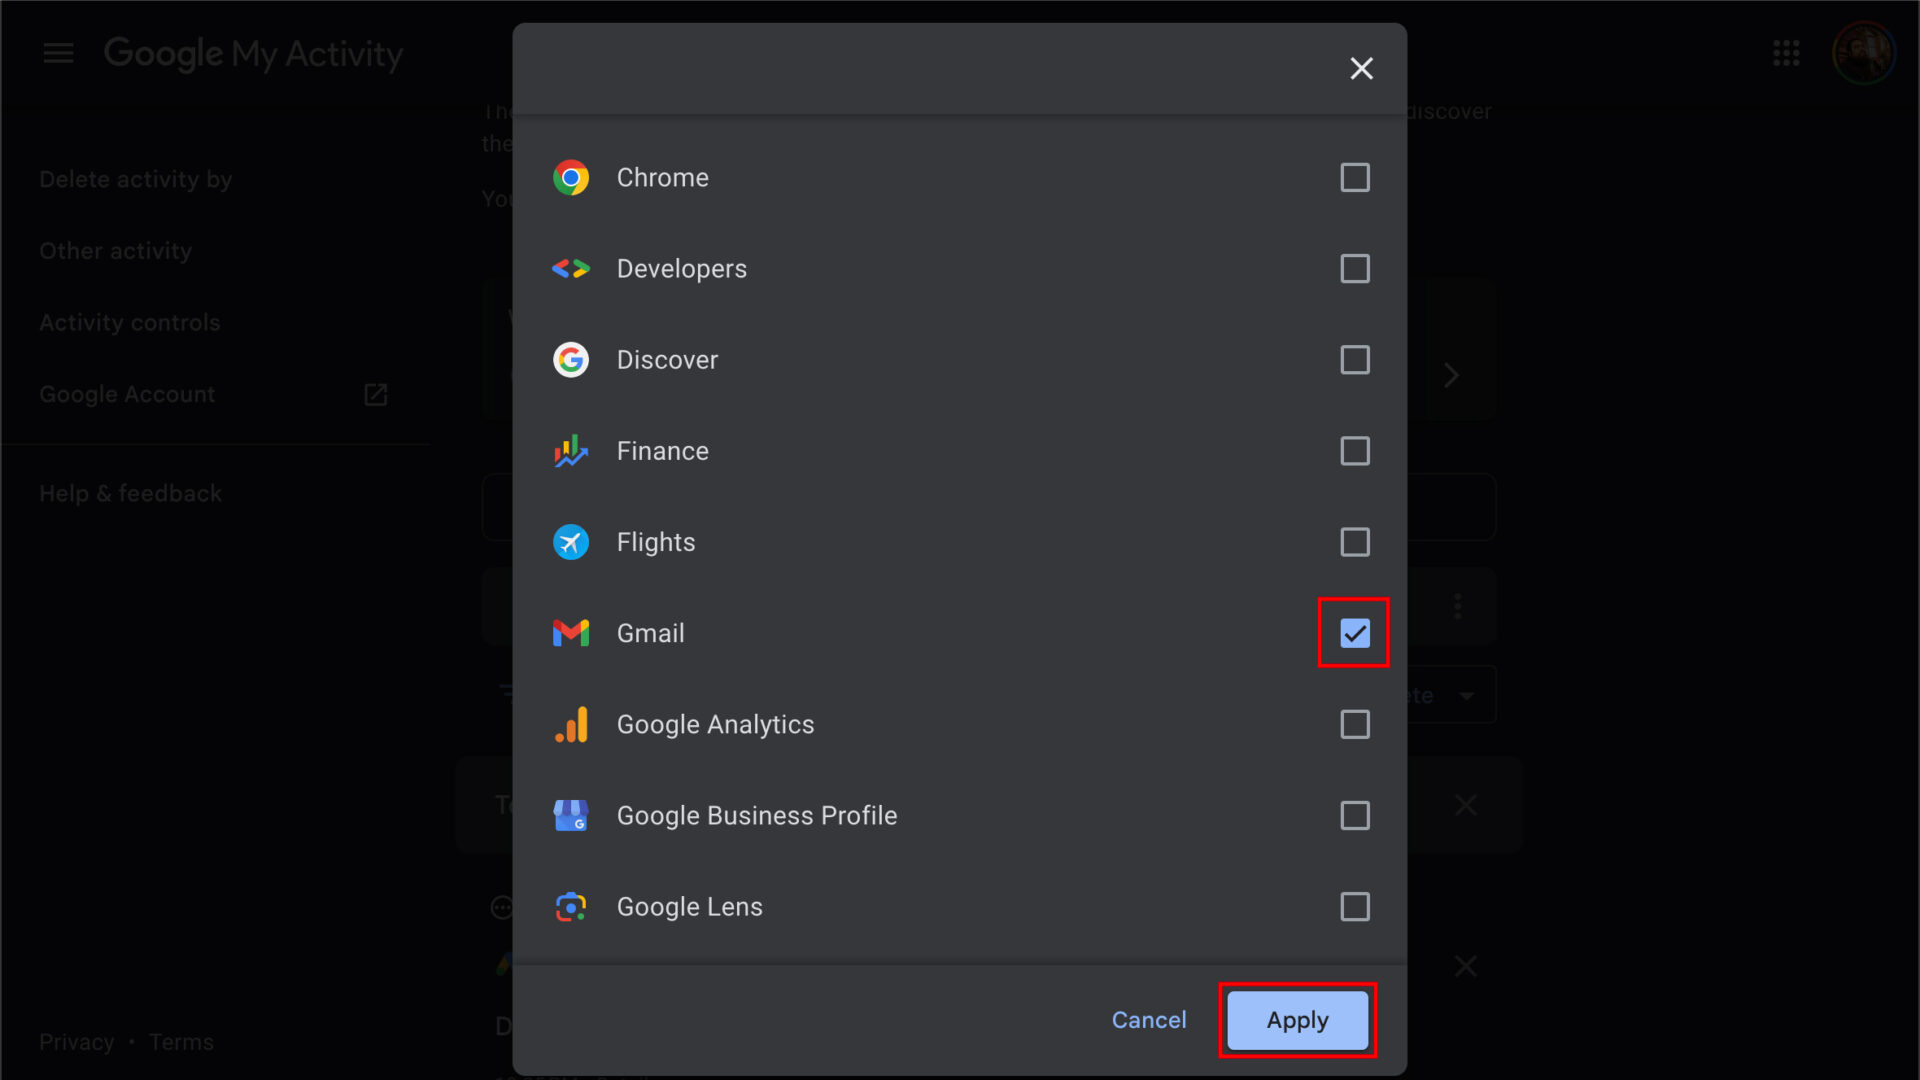The image size is (1920, 1080).
Task: Open the Google apps grid launcher
Action: click(x=1786, y=53)
